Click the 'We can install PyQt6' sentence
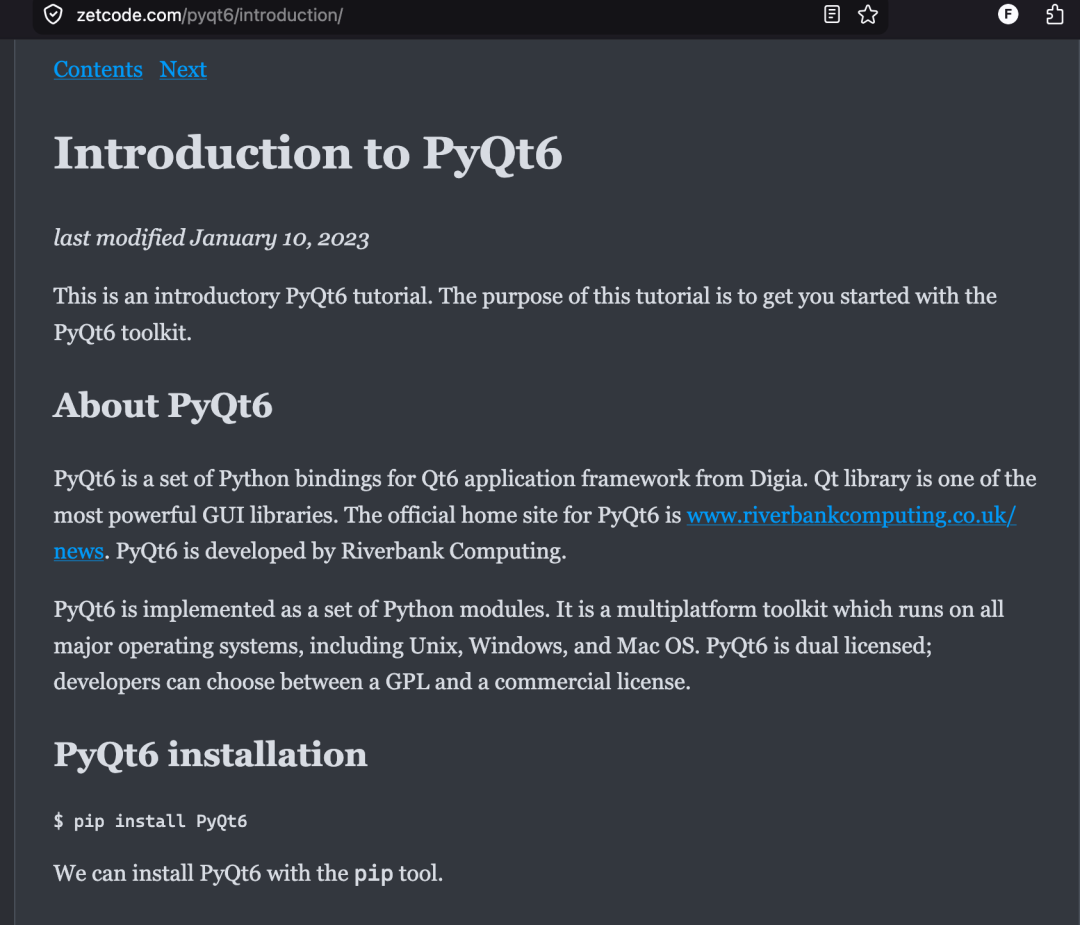The image size is (1080, 925). (248, 873)
